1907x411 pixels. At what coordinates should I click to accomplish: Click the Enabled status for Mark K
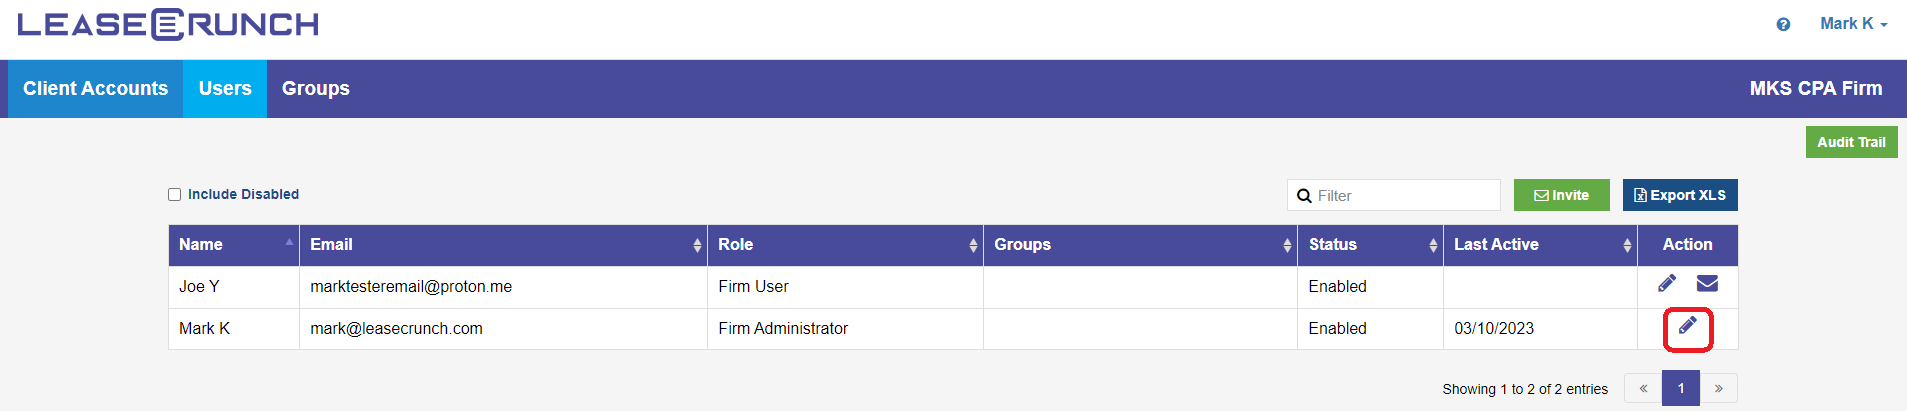[1337, 329]
